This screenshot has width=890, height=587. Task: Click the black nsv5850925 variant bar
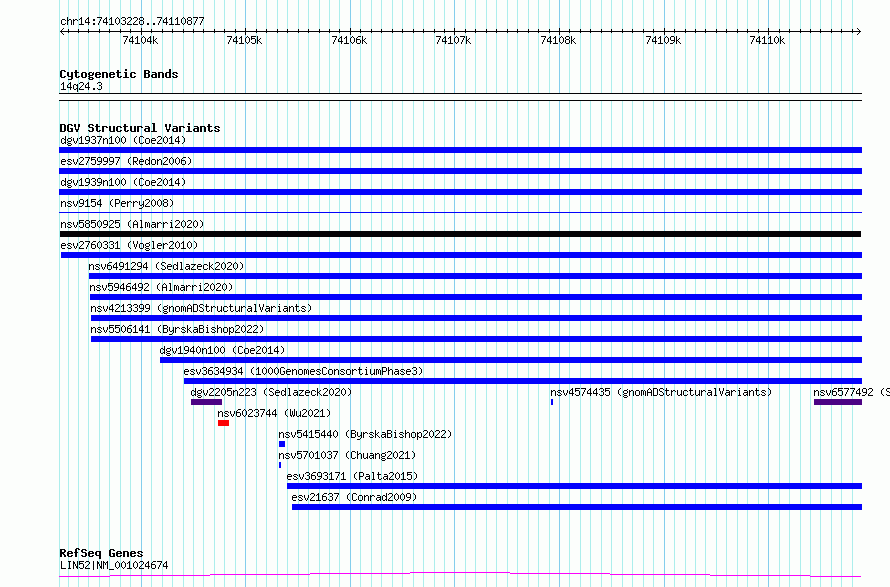tap(460, 234)
